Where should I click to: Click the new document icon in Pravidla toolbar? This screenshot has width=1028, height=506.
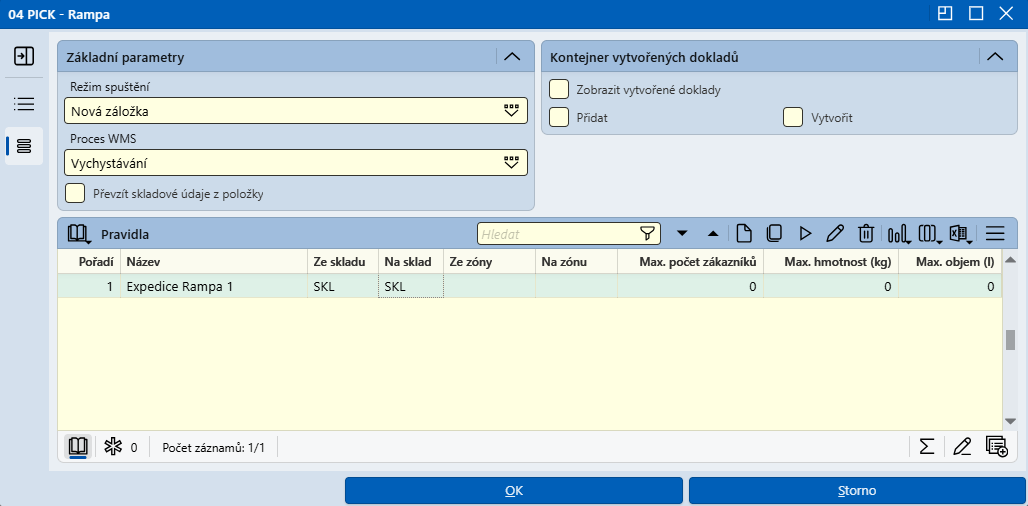coord(743,233)
